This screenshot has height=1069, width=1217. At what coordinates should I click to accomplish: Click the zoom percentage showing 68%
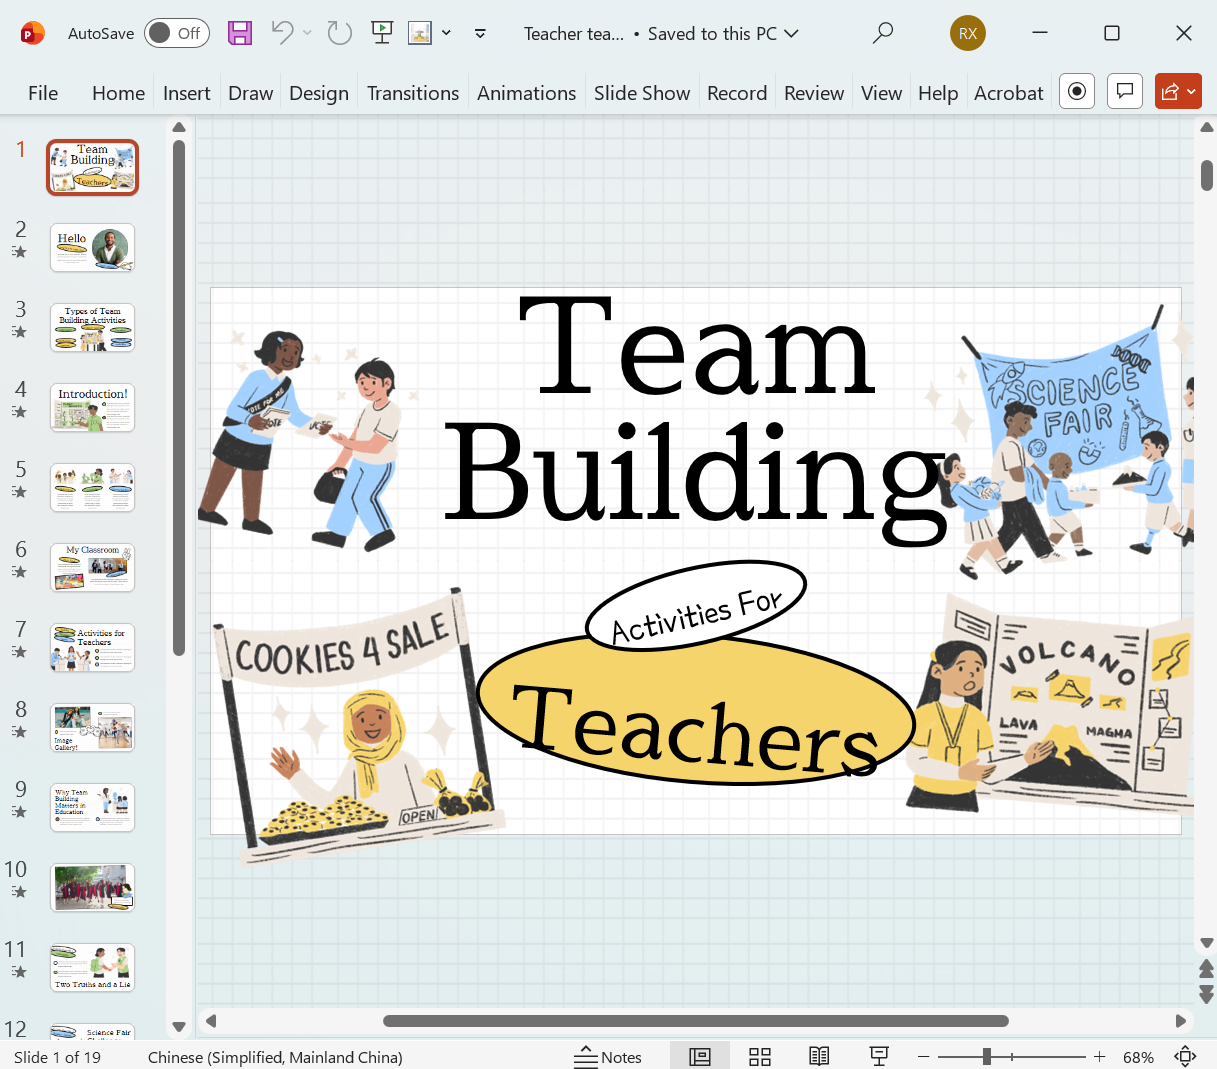click(x=1138, y=1056)
